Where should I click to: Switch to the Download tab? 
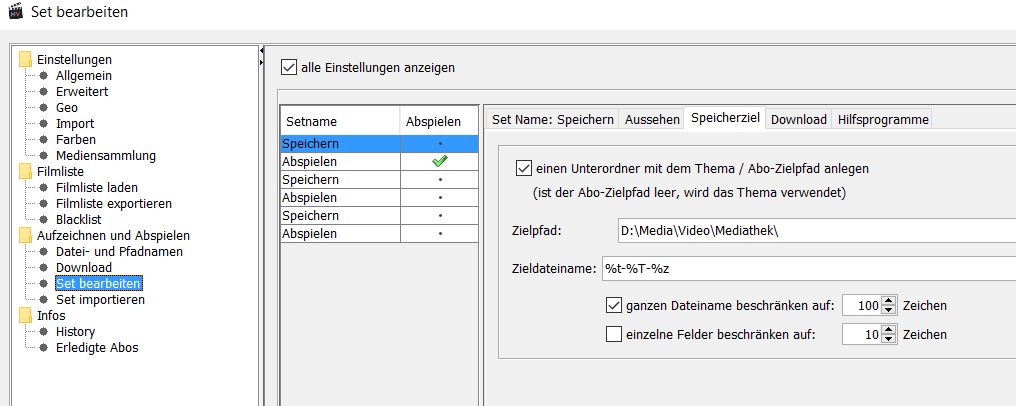(799, 120)
